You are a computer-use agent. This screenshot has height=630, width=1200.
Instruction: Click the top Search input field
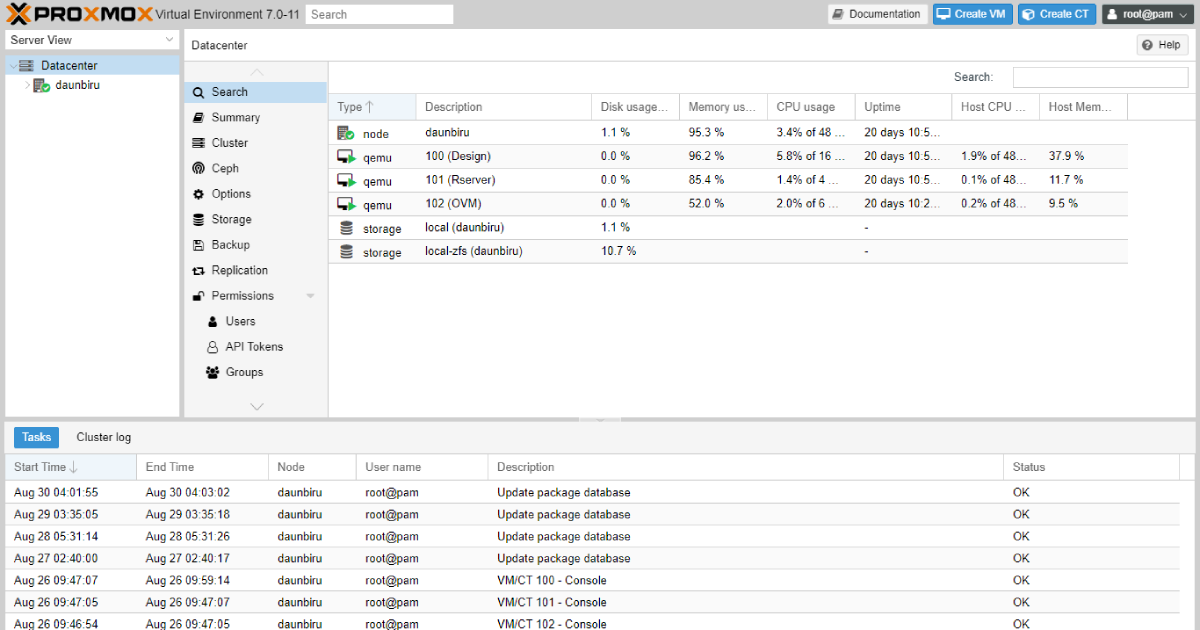(379, 14)
